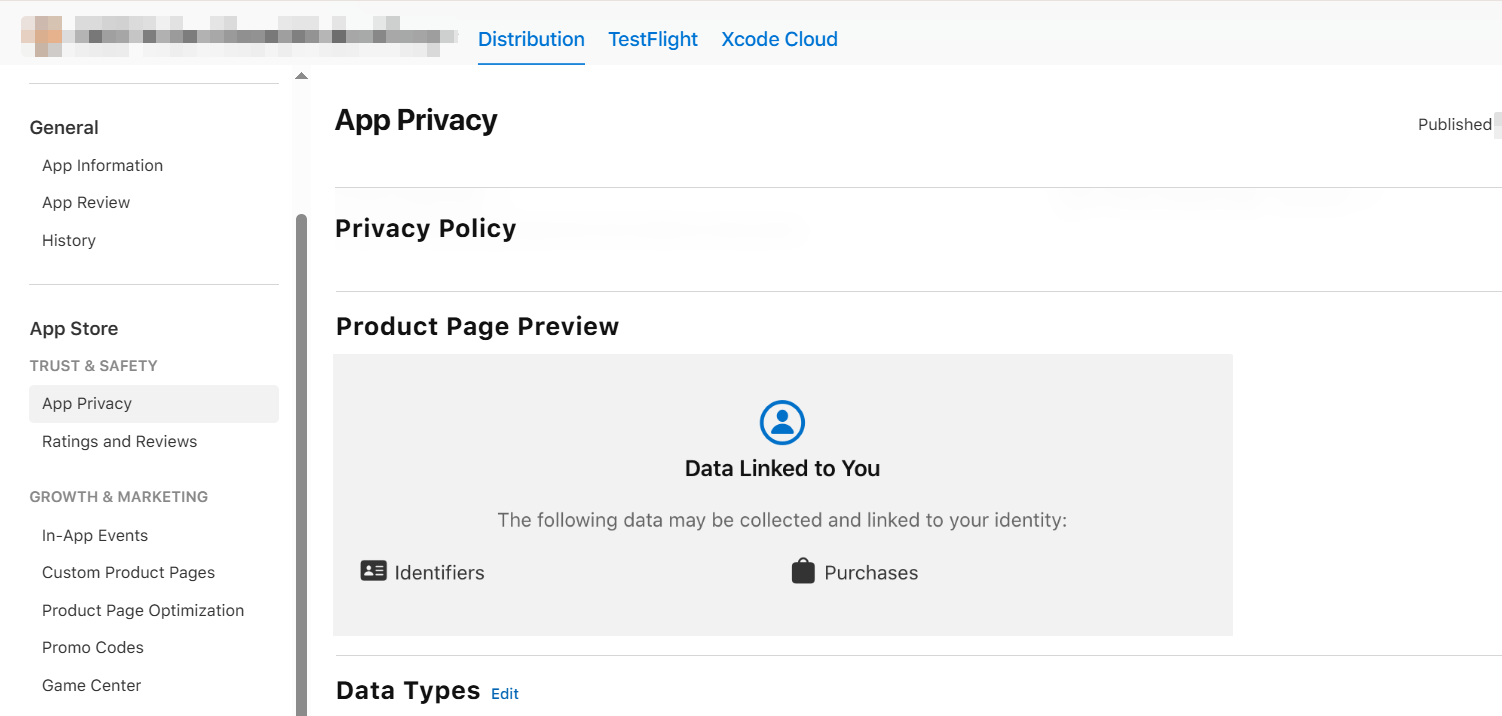This screenshot has height=716, width=1502.
Task: Go to App Review section
Action: click(86, 202)
